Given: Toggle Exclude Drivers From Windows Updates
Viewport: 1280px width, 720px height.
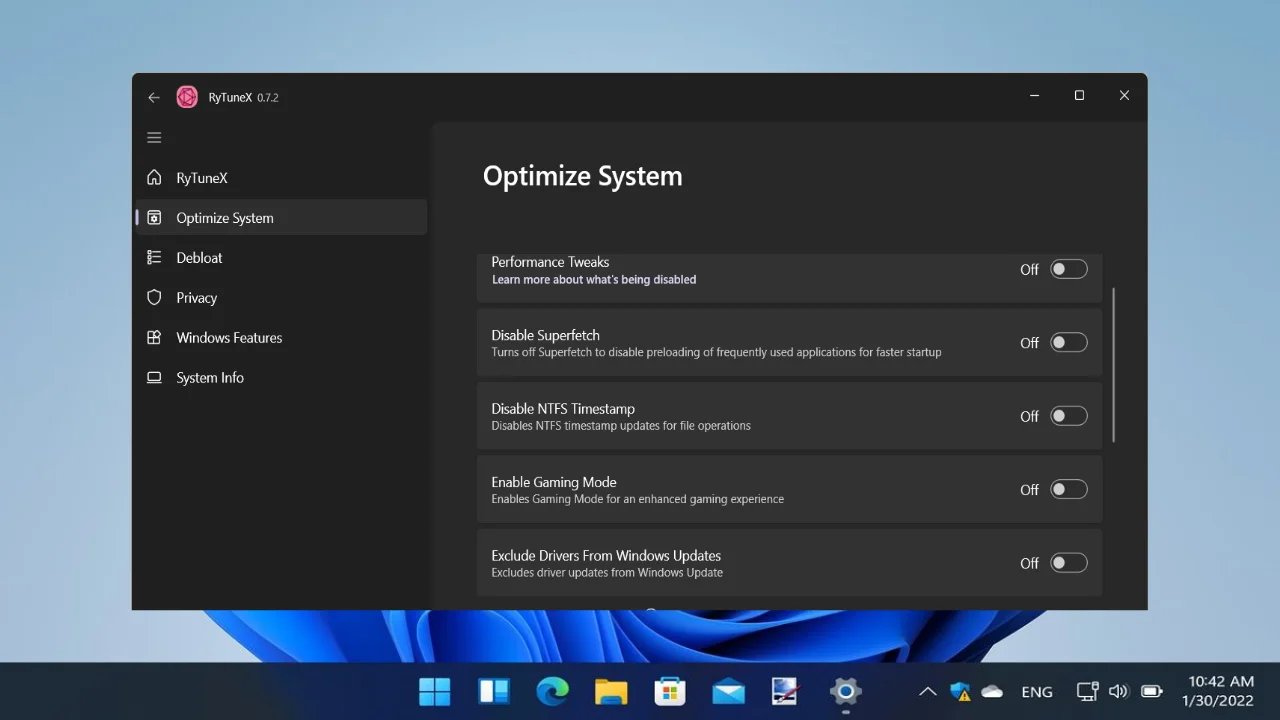Looking at the screenshot, I should point(1068,563).
